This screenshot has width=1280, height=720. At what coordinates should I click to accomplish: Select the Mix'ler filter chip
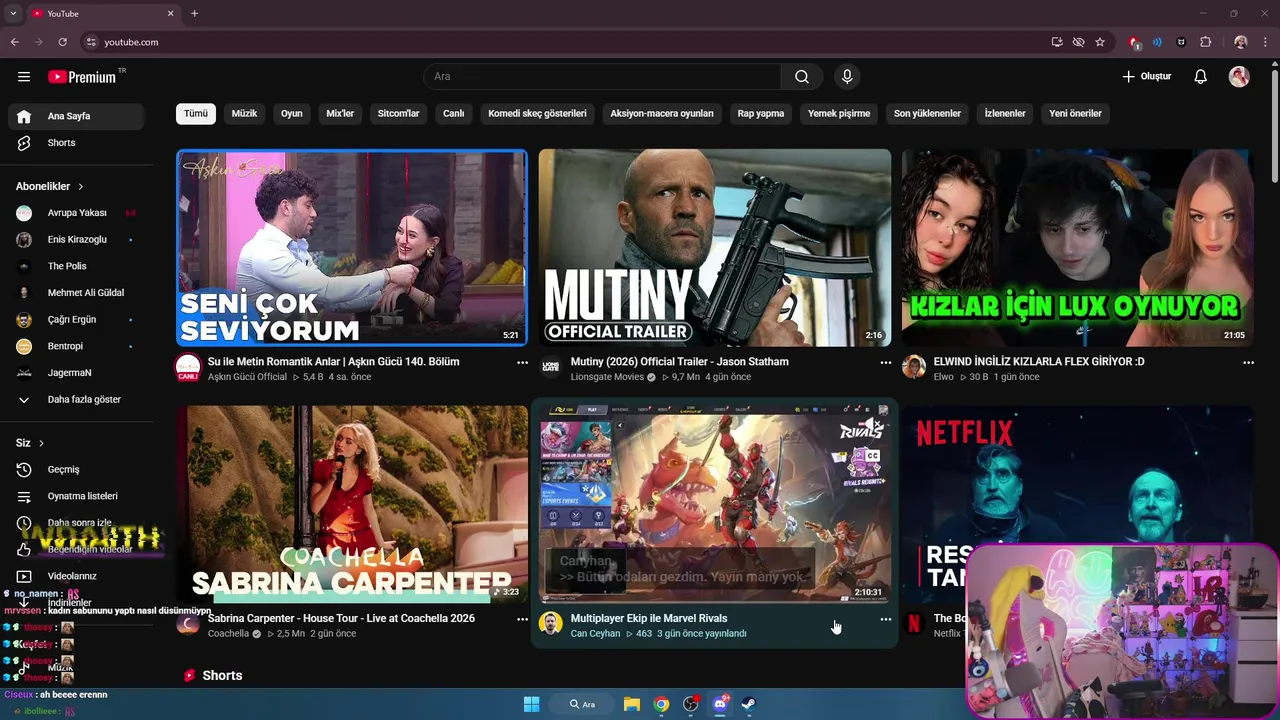pos(340,114)
